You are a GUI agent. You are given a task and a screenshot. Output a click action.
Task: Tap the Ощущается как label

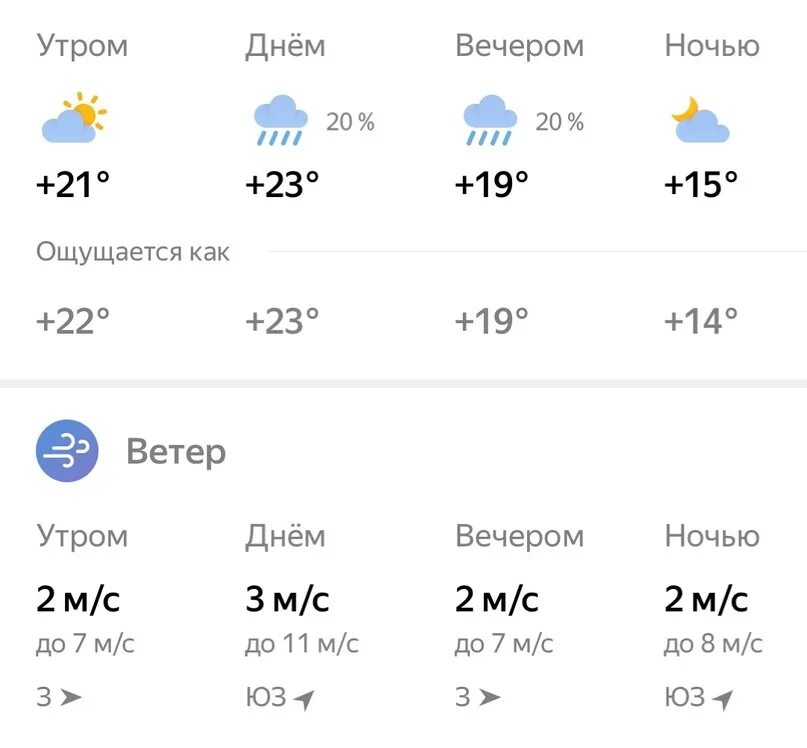[133, 253]
